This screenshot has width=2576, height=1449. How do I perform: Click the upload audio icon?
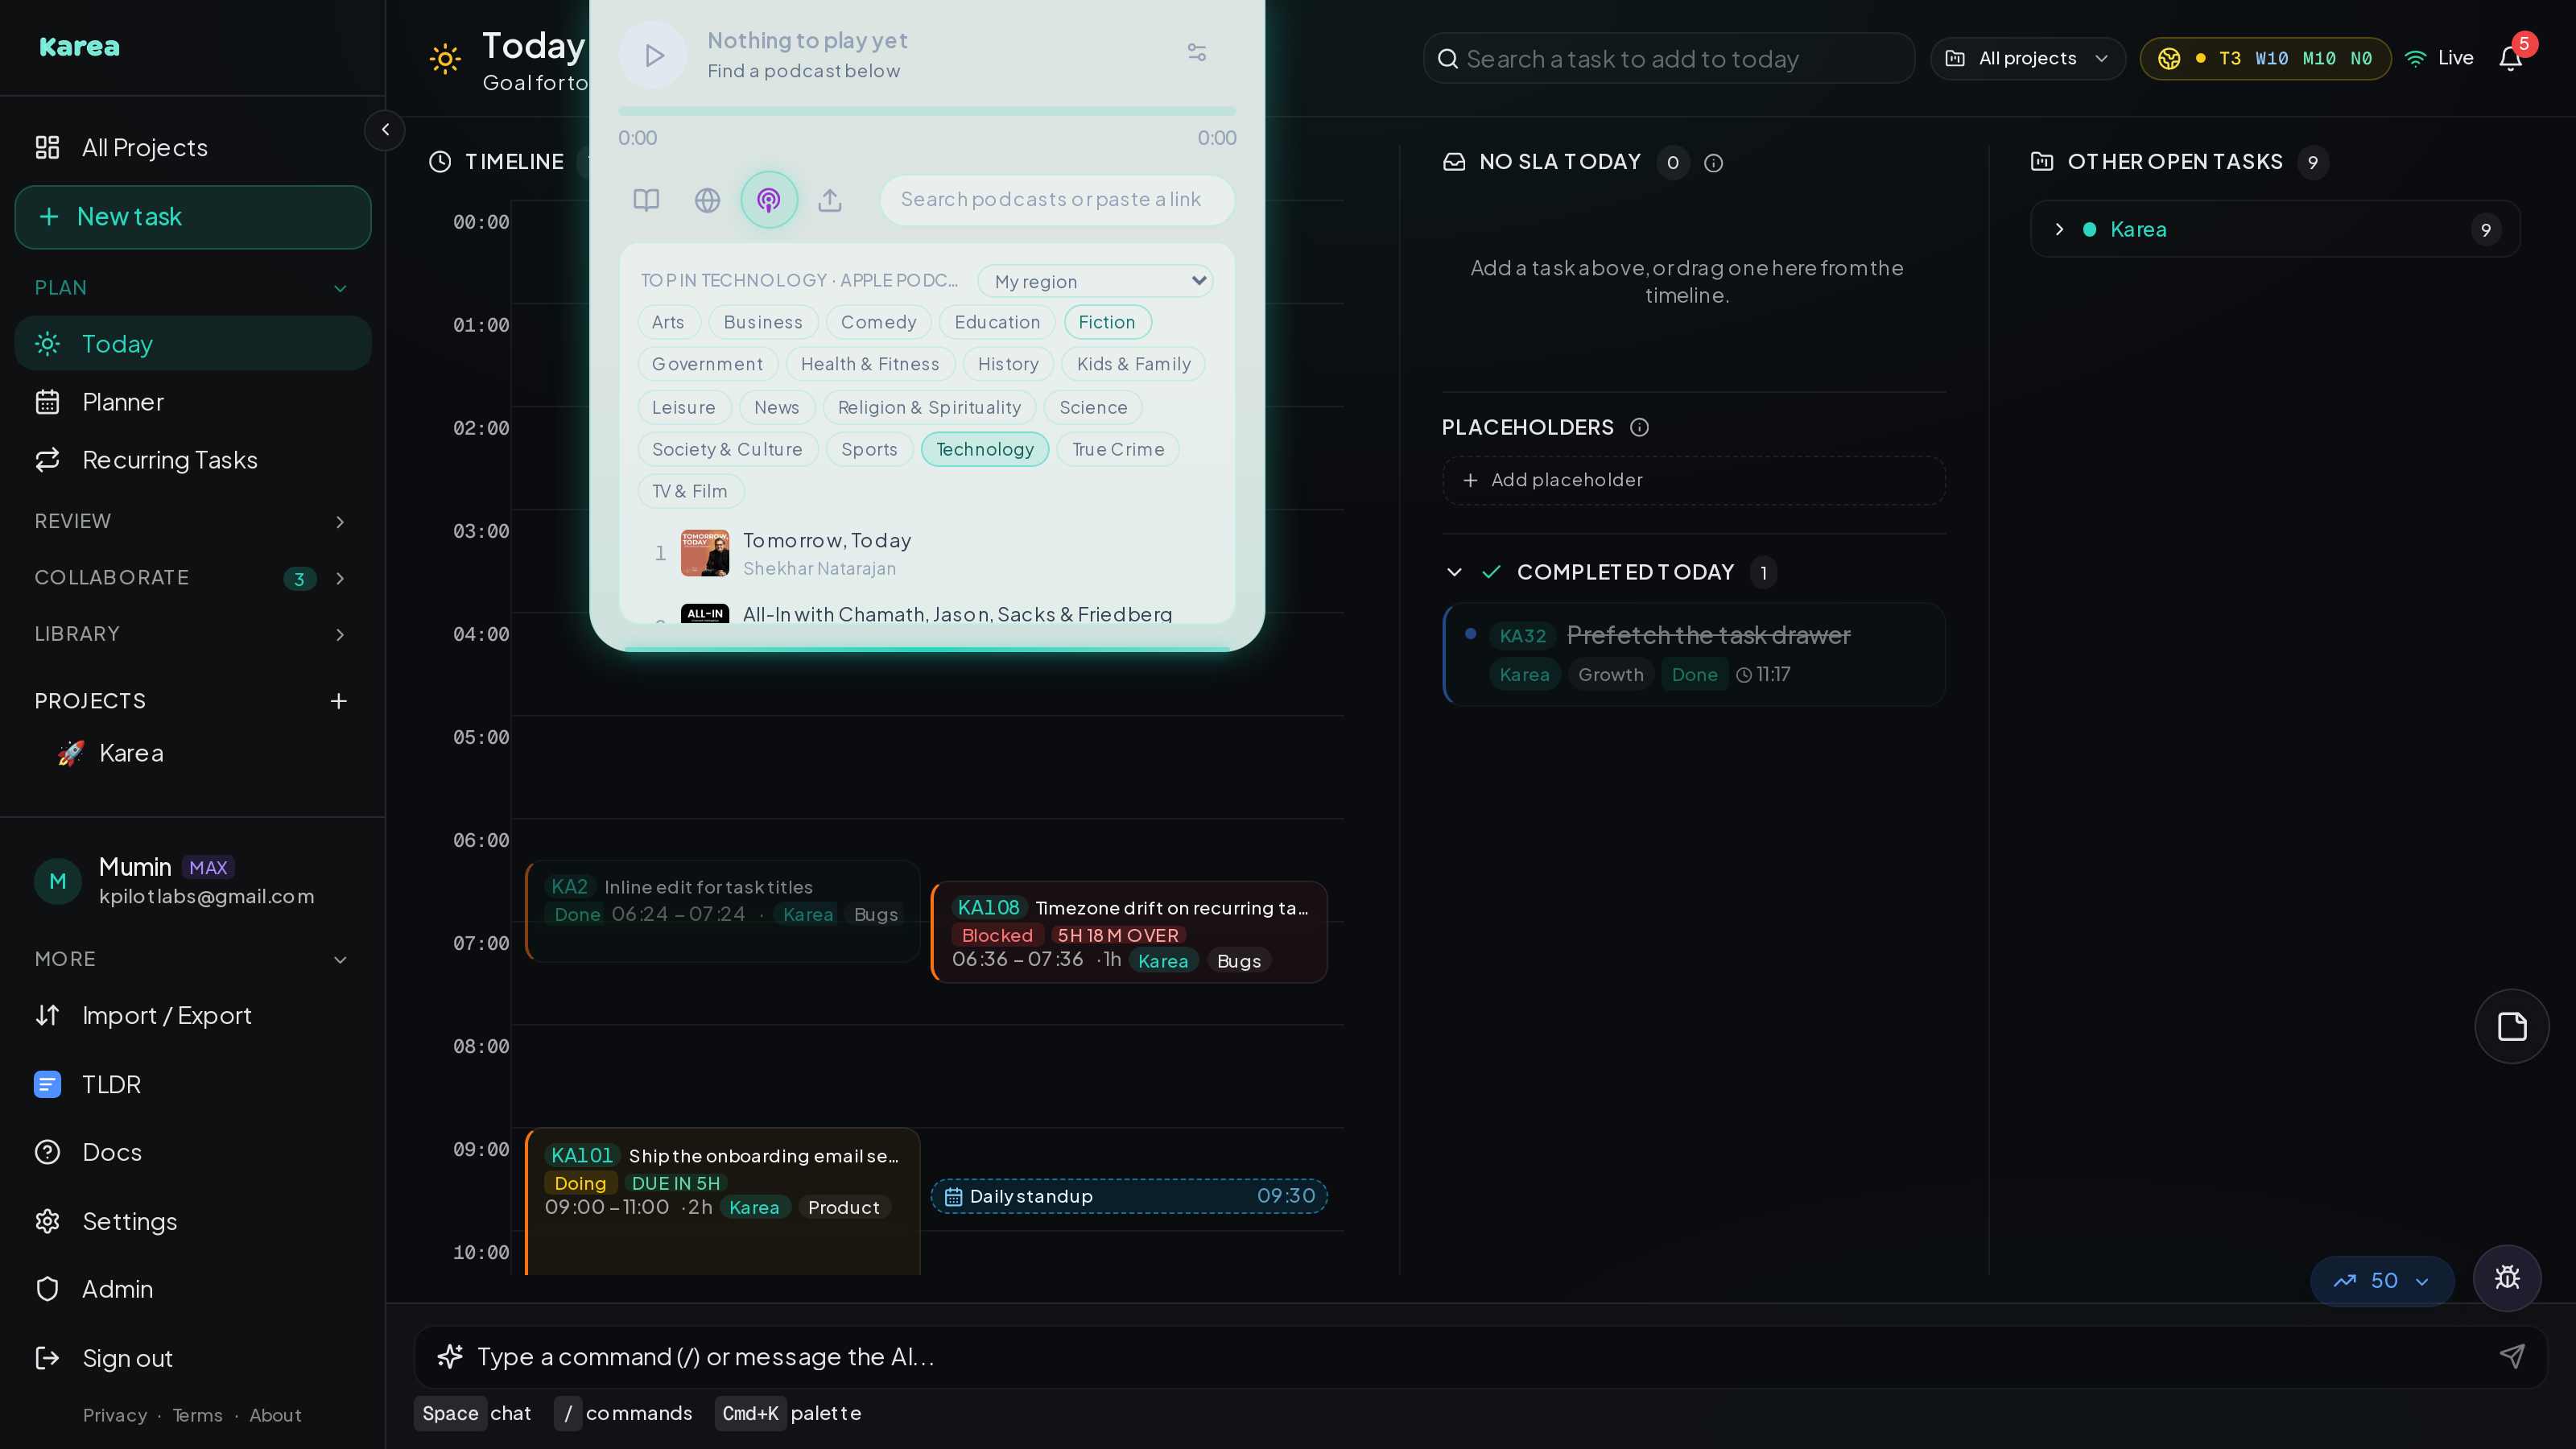click(x=830, y=200)
